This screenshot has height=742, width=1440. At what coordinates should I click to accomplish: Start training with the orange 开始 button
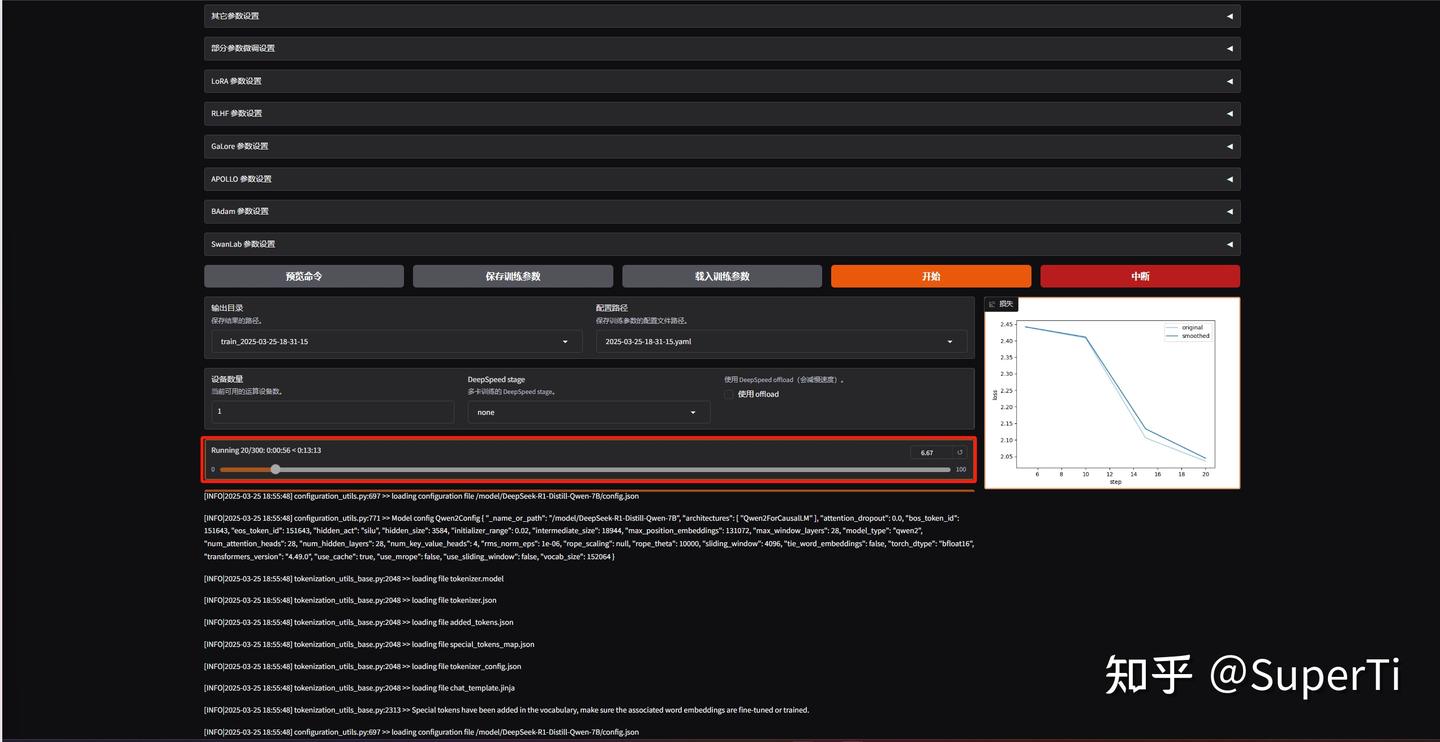(x=931, y=276)
